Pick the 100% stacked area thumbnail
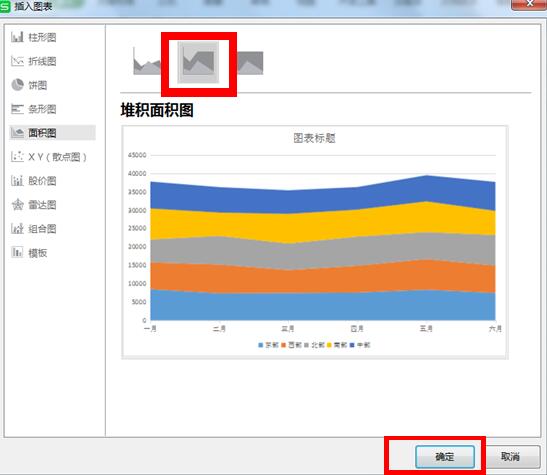Screen dimensions: 547x475 point(250,63)
